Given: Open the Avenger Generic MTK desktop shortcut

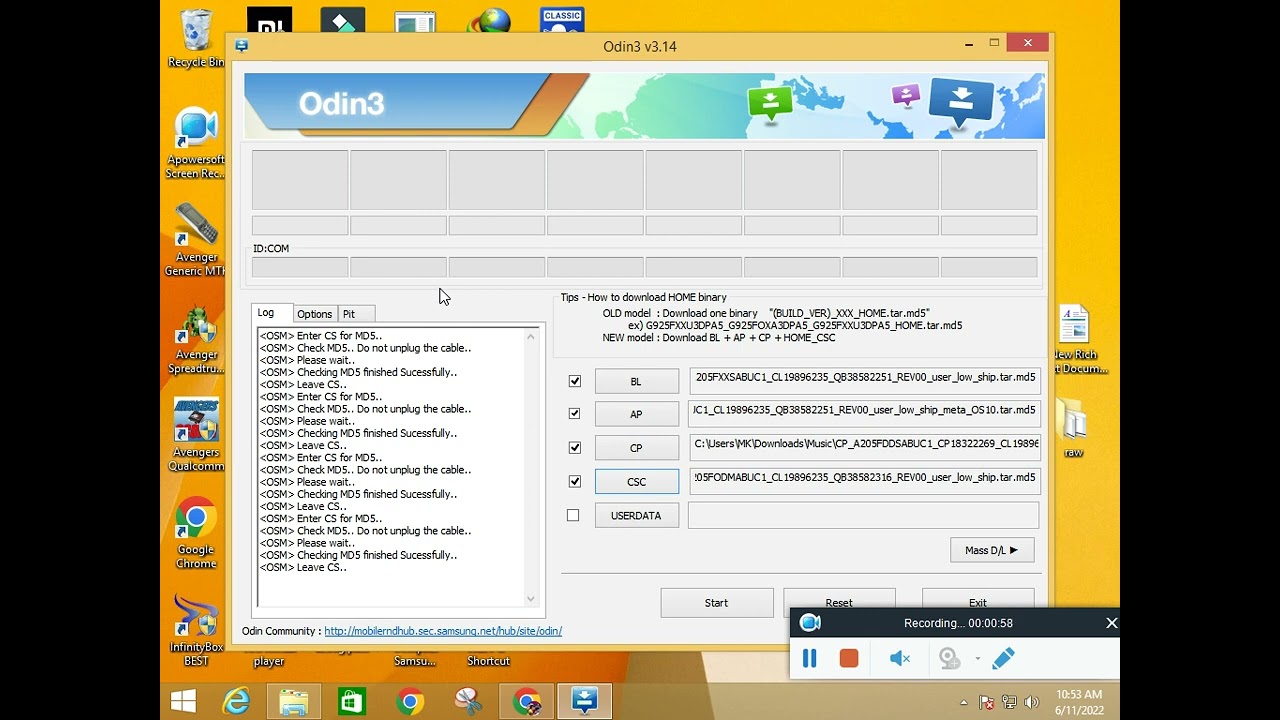Looking at the screenshot, I should point(196,239).
